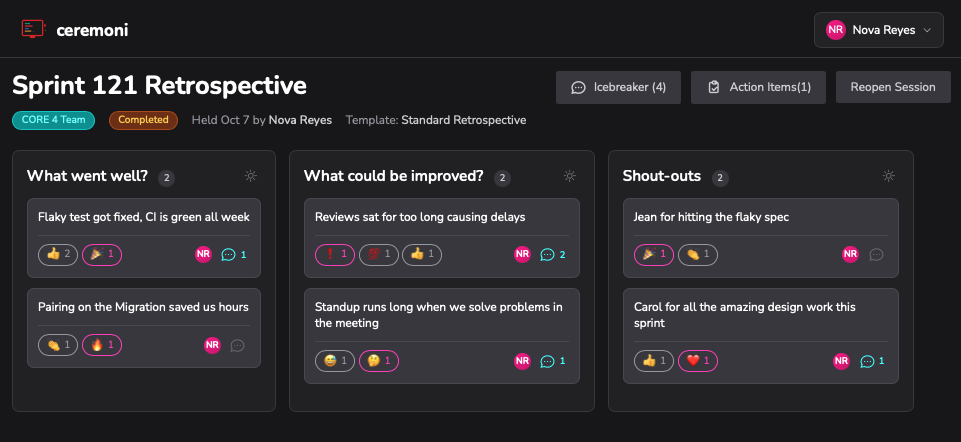The image size is (961, 442).
Task: Toggle thumbs up reaction on Carol shout-out card
Action: click(x=654, y=361)
